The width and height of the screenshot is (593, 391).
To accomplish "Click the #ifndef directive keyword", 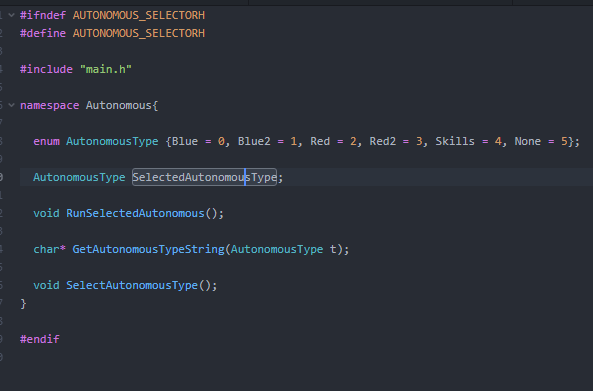I will pos(43,15).
